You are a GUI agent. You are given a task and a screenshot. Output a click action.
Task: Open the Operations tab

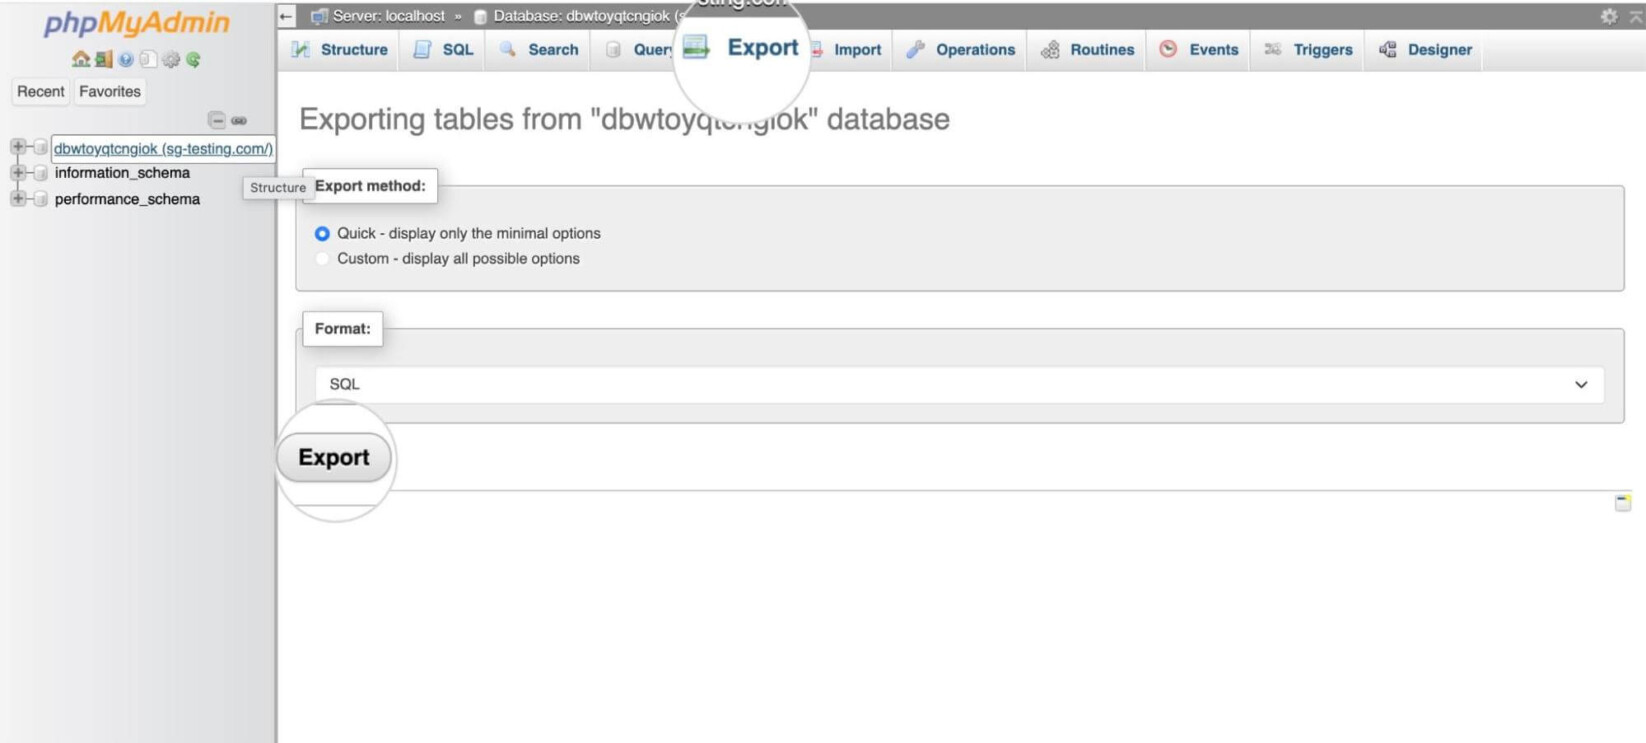[960, 49]
